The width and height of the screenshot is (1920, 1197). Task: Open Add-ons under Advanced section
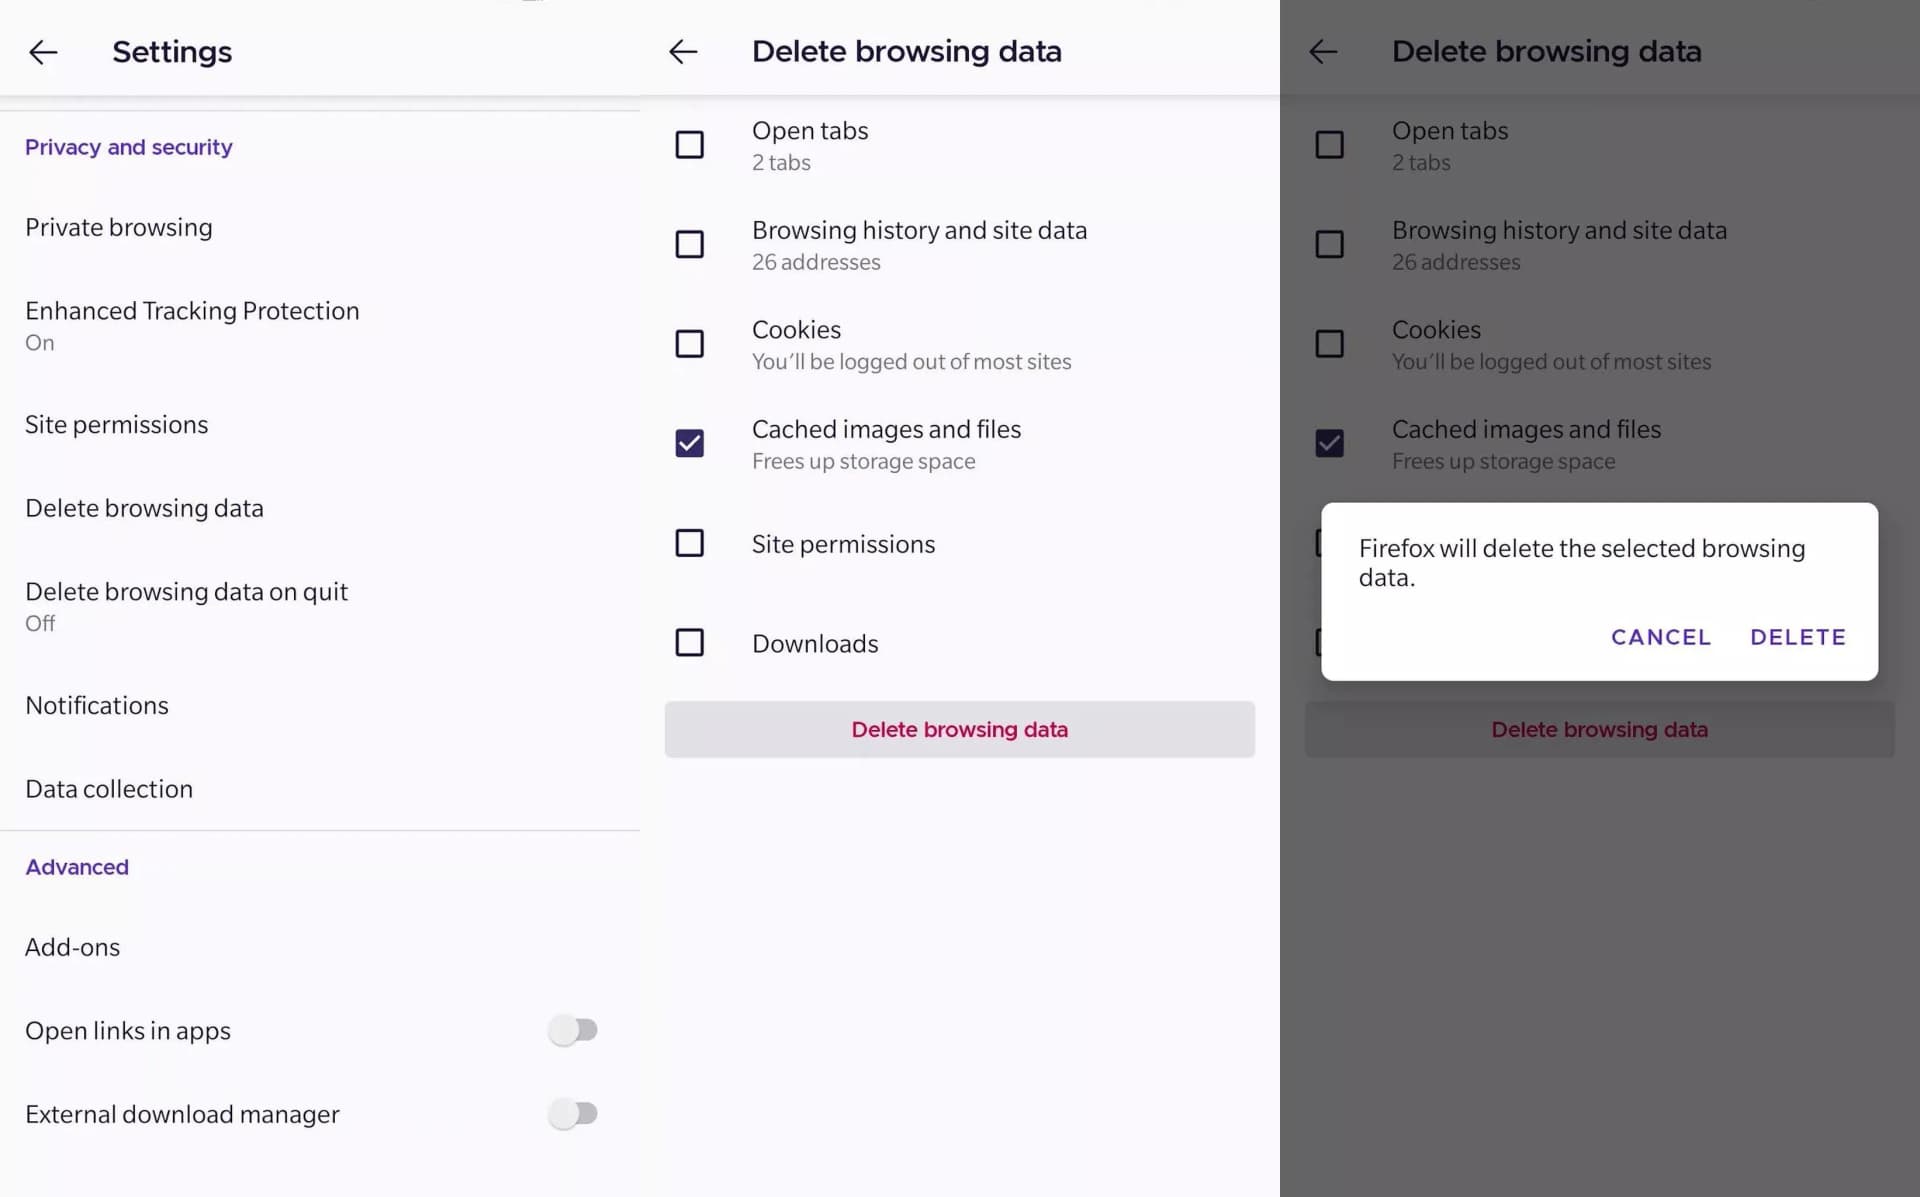click(72, 947)
